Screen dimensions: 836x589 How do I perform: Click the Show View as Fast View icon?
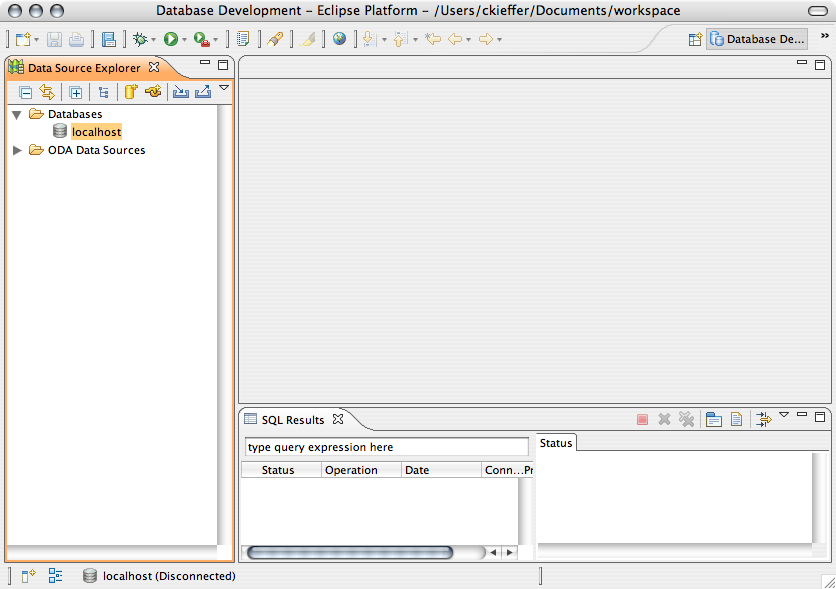click(28, 576)
